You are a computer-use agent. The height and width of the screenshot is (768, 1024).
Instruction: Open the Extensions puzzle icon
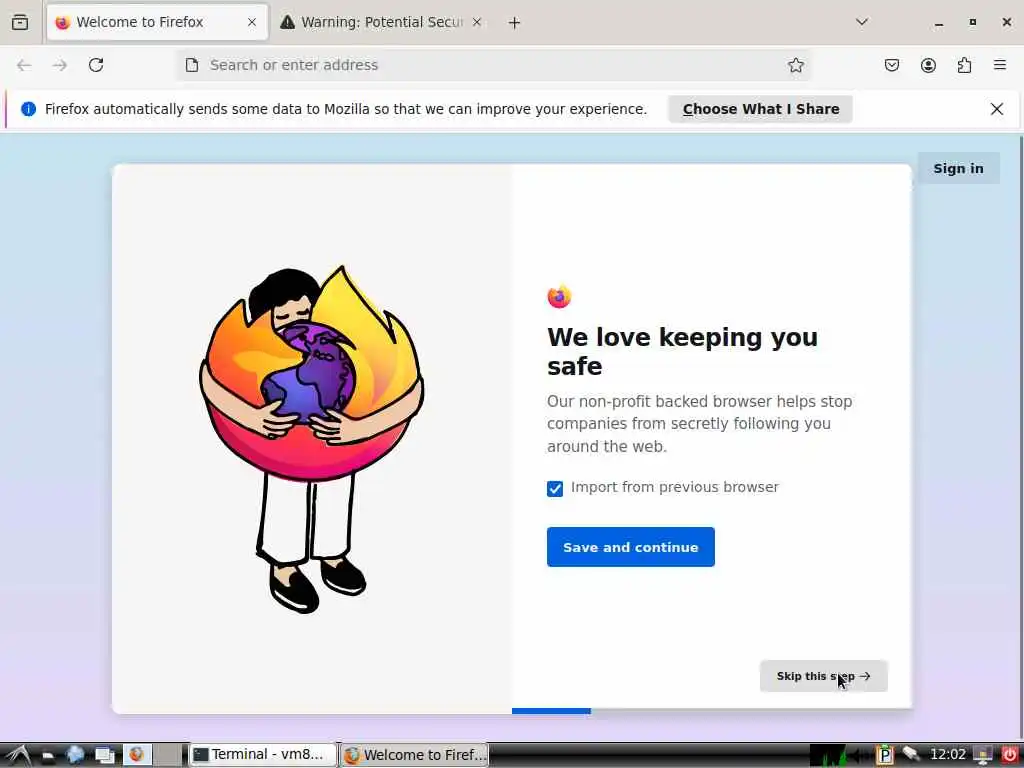tap(964, 65)
